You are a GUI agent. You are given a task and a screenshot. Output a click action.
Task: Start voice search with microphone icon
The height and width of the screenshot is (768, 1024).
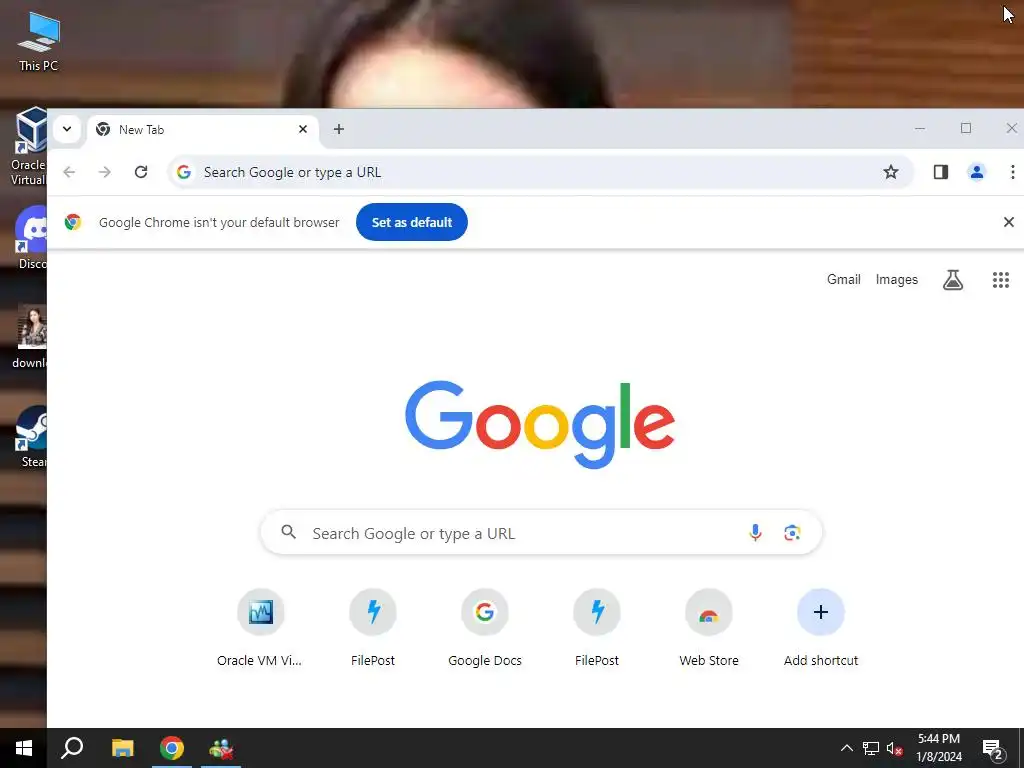tap(755, 533)
